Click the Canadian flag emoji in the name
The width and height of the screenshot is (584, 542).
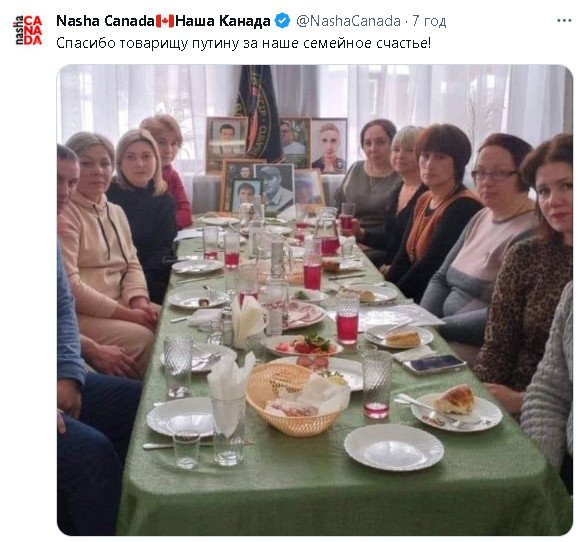[x=164, y=21]
